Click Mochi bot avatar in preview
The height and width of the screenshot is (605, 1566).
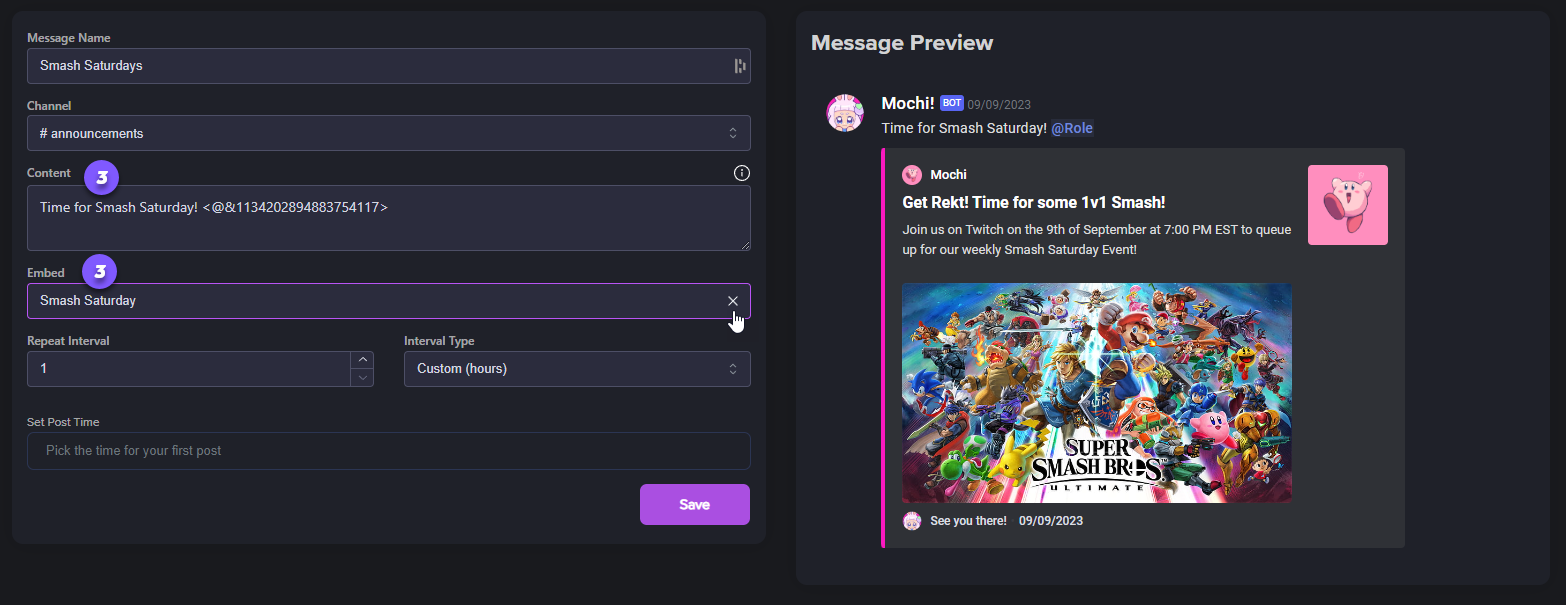[844, 114]
